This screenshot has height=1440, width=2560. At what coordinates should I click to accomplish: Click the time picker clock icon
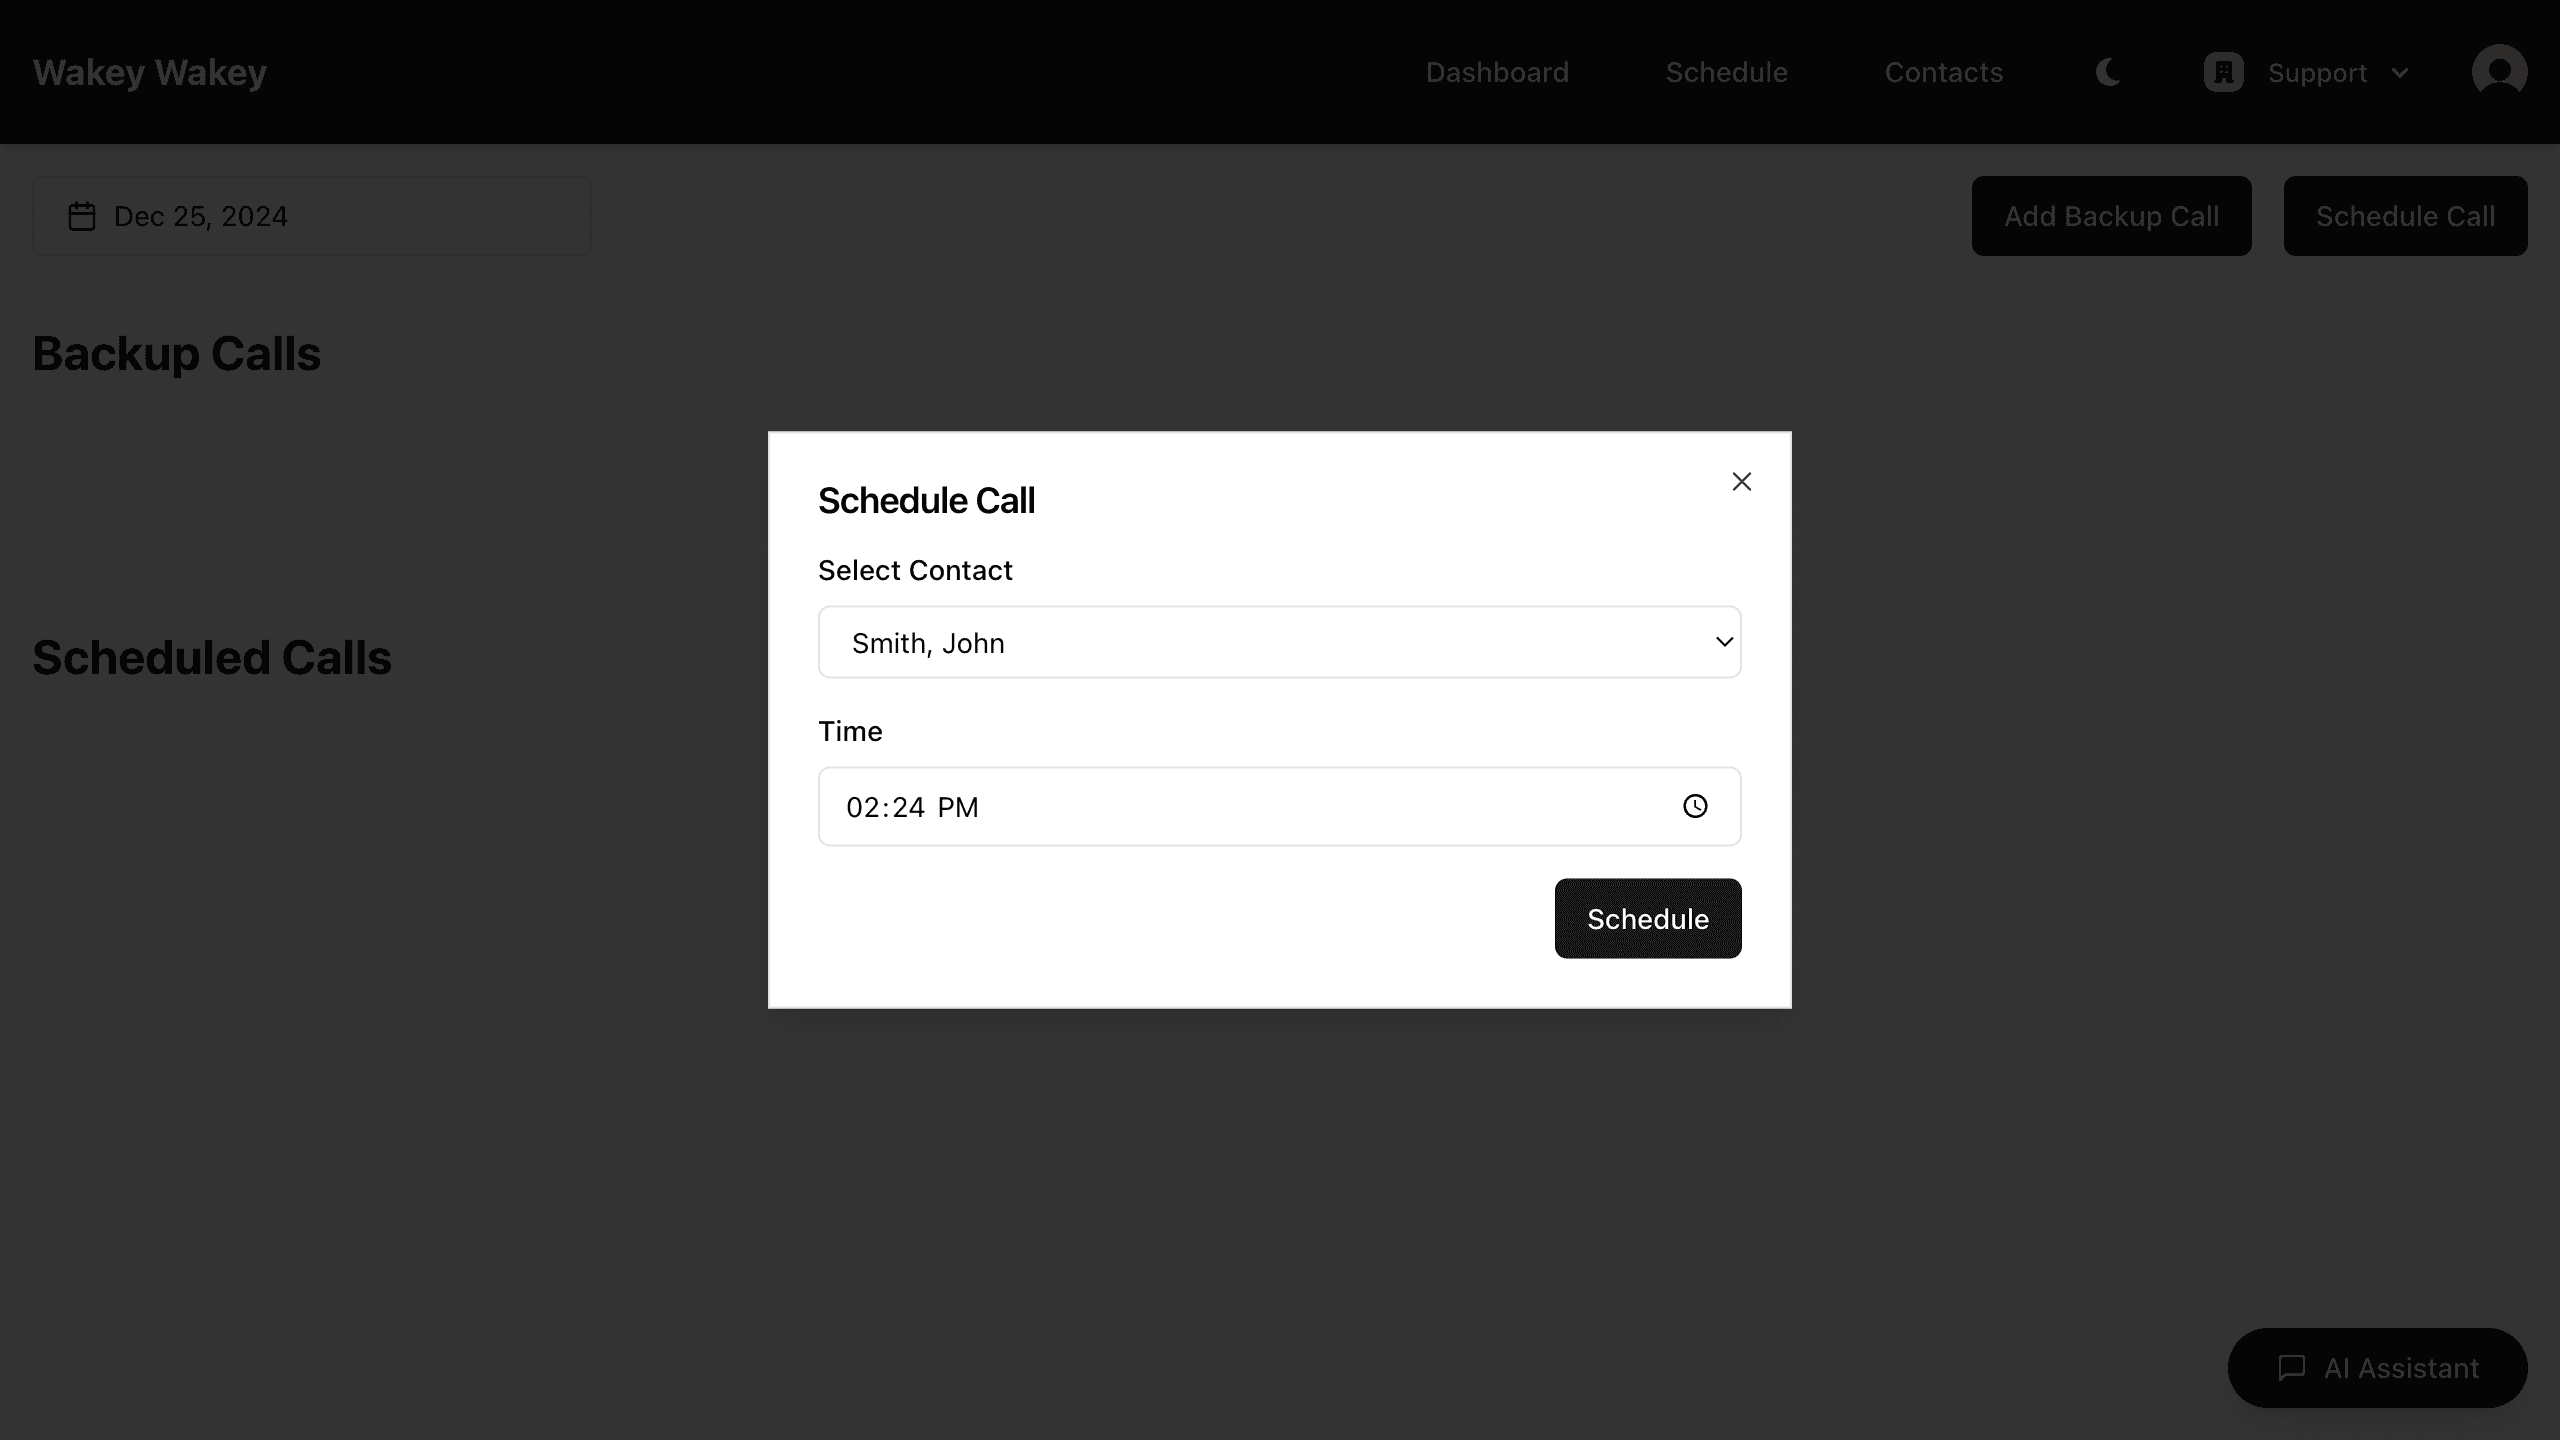tap(1695, 805)
